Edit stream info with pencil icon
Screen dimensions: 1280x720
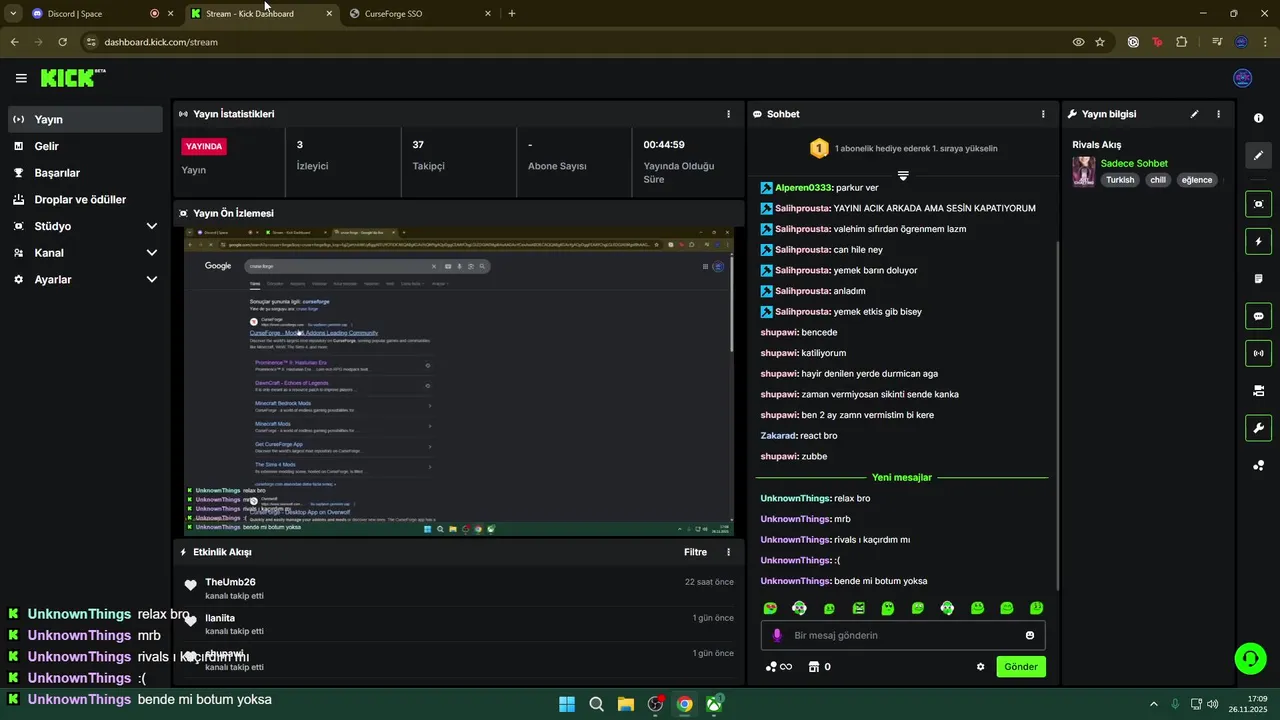[1194, 114]
